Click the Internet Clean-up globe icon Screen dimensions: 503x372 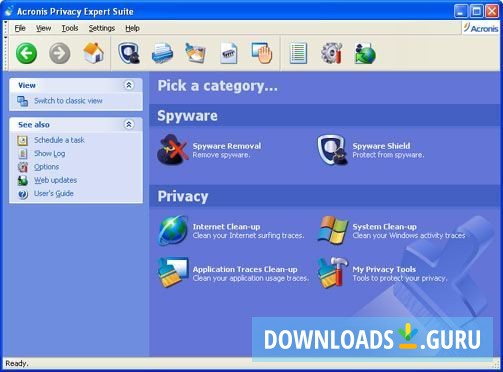tap(172, 230)
